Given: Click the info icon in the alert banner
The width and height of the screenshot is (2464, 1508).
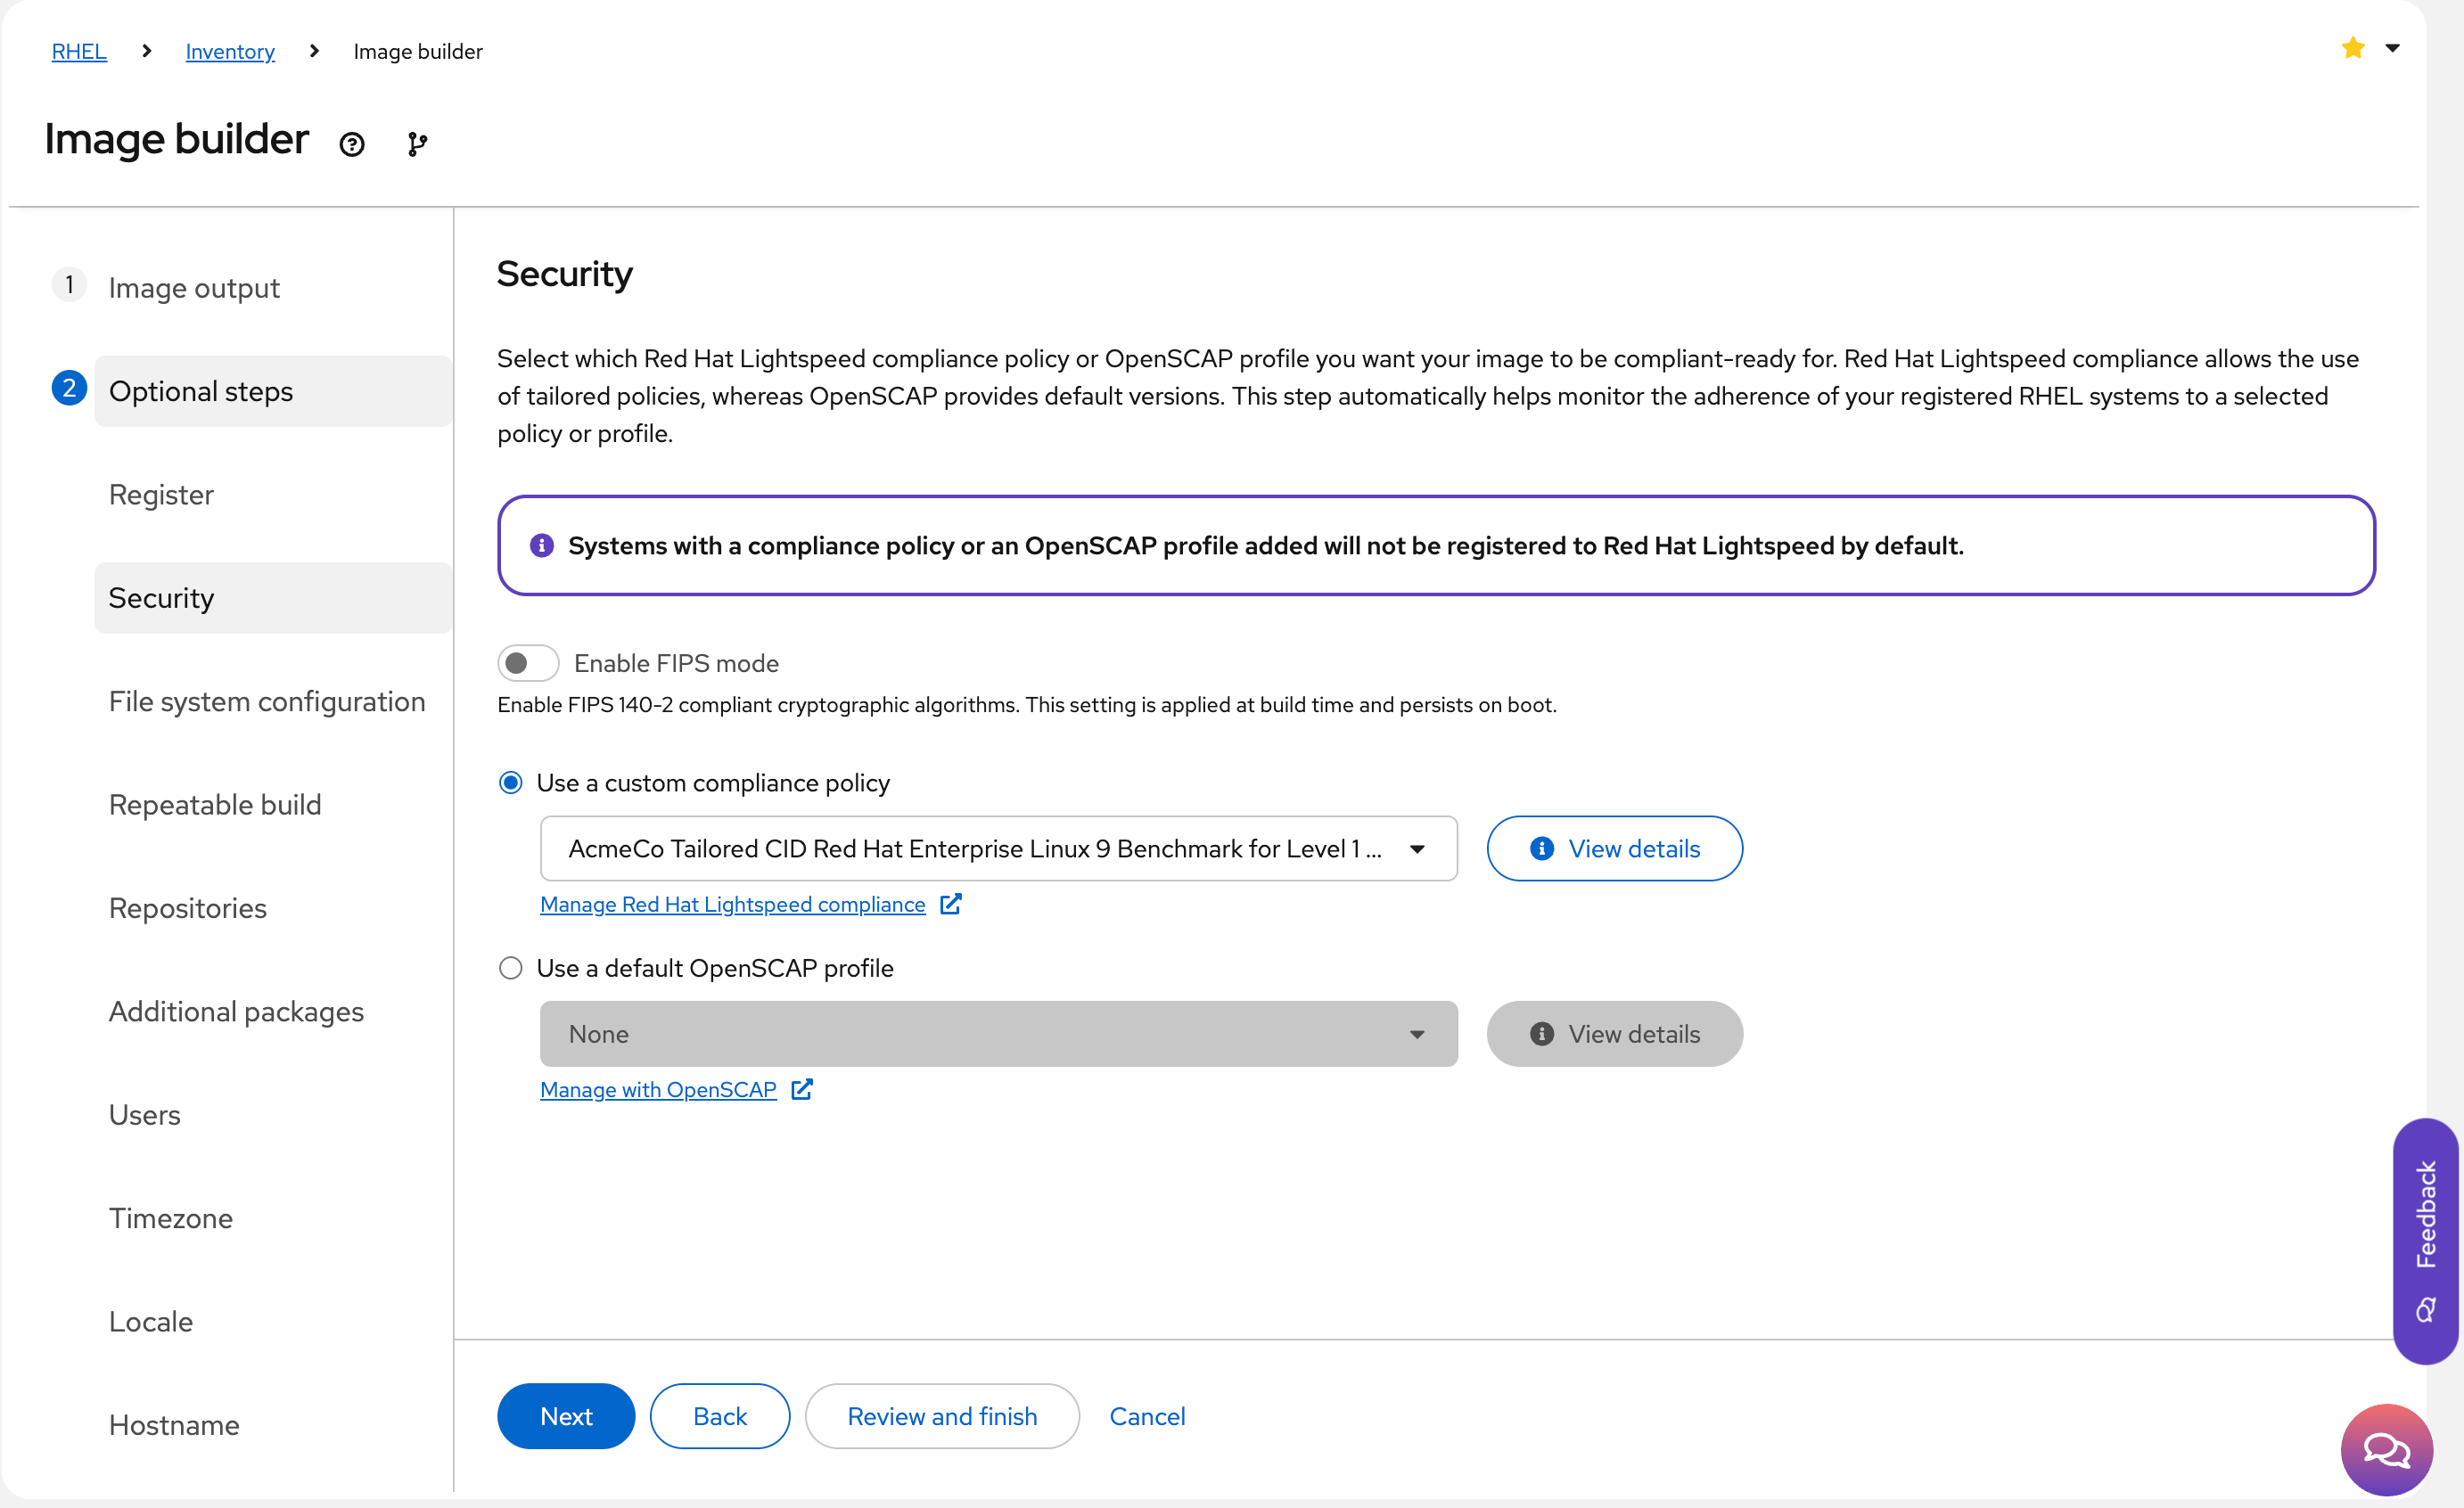Looking at the screenshot, I should [542, 545].
